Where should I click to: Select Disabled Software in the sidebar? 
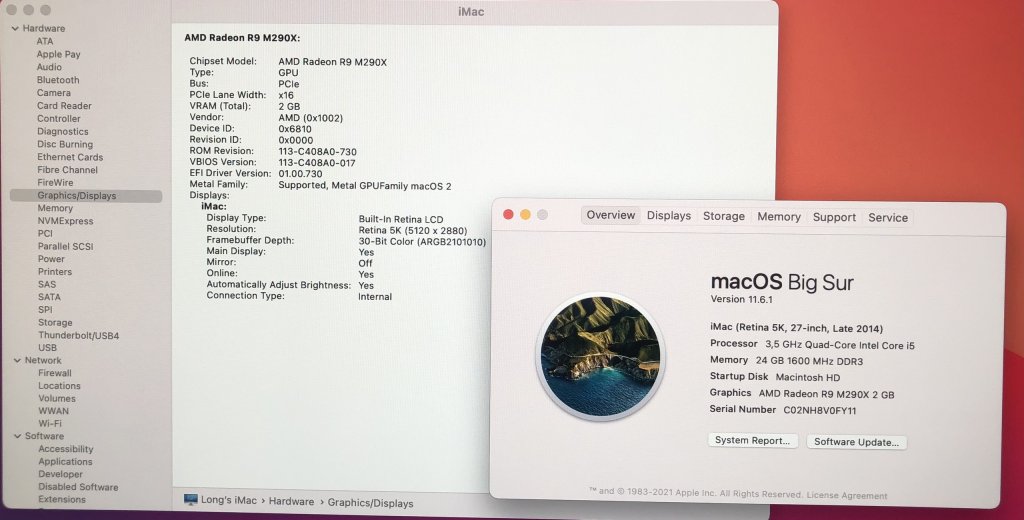coord(78,487)
